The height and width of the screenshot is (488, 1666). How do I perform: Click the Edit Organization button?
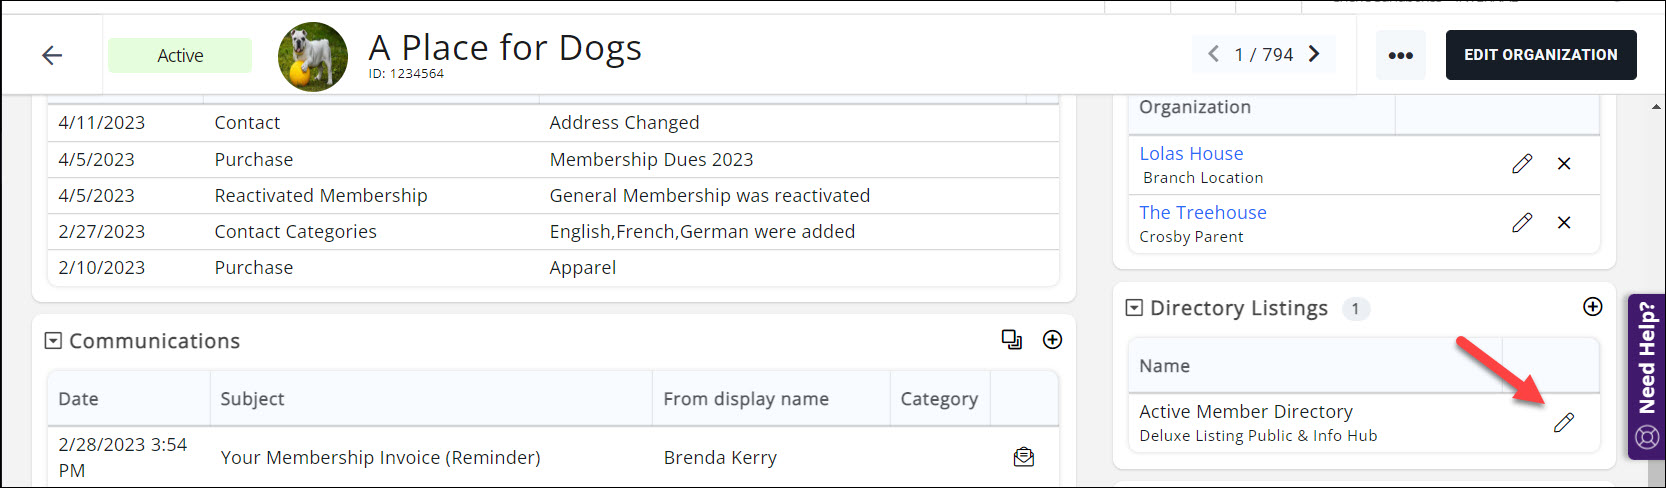(x=1540, y=55)
